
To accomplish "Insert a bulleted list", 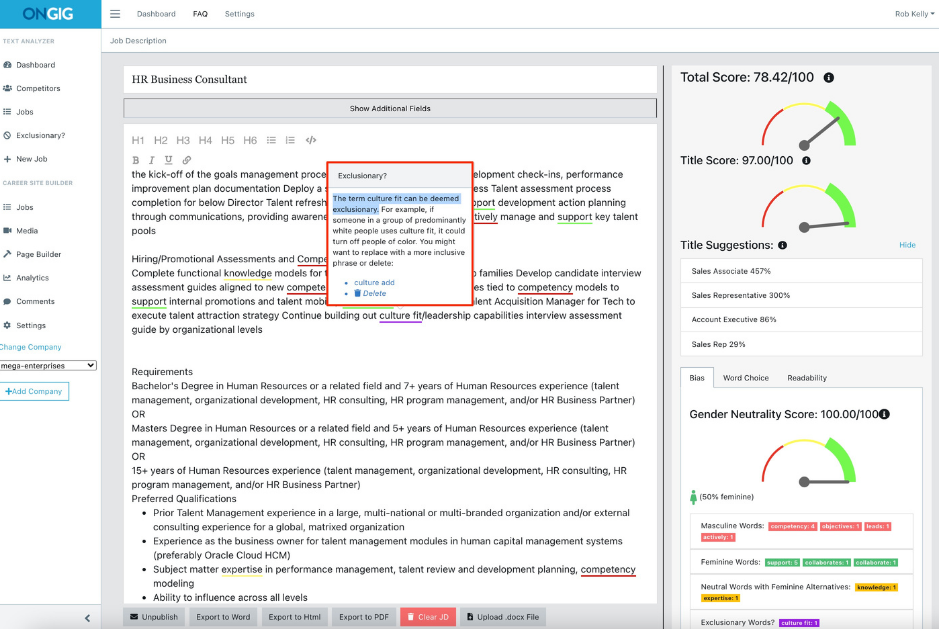I will (271, 140).
